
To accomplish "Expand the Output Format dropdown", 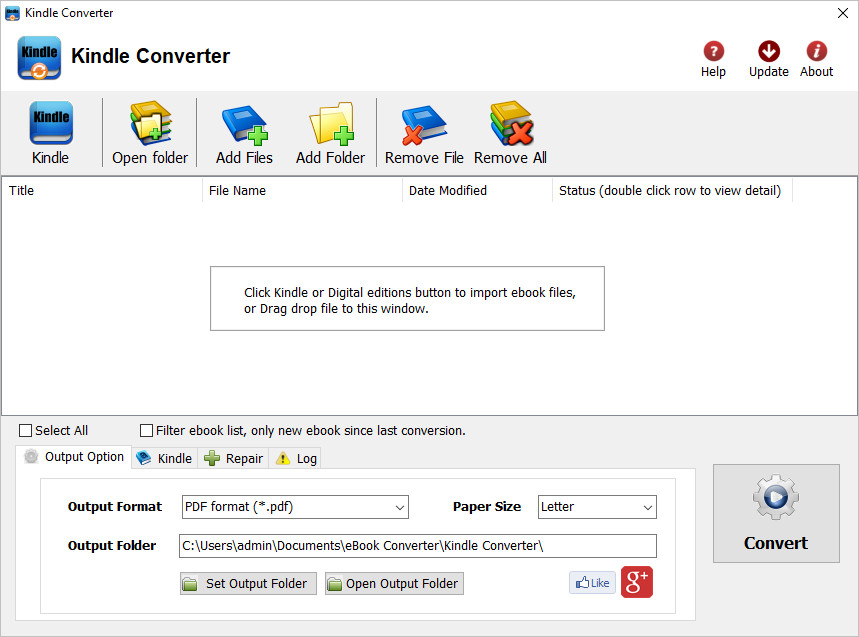I will pos(295,507).
